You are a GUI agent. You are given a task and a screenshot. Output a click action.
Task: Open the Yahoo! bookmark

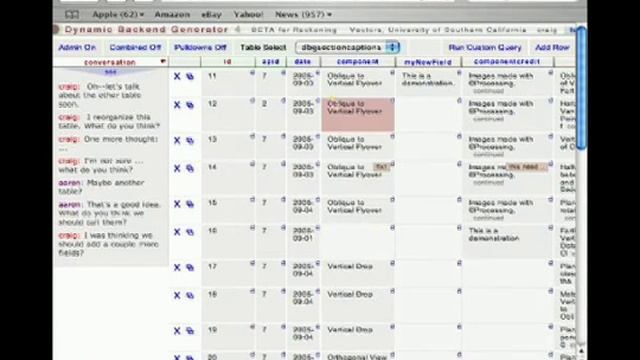coord(248,15)
